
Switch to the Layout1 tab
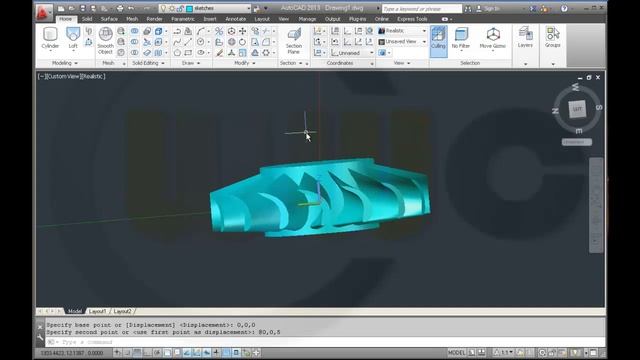pos(98,311)
